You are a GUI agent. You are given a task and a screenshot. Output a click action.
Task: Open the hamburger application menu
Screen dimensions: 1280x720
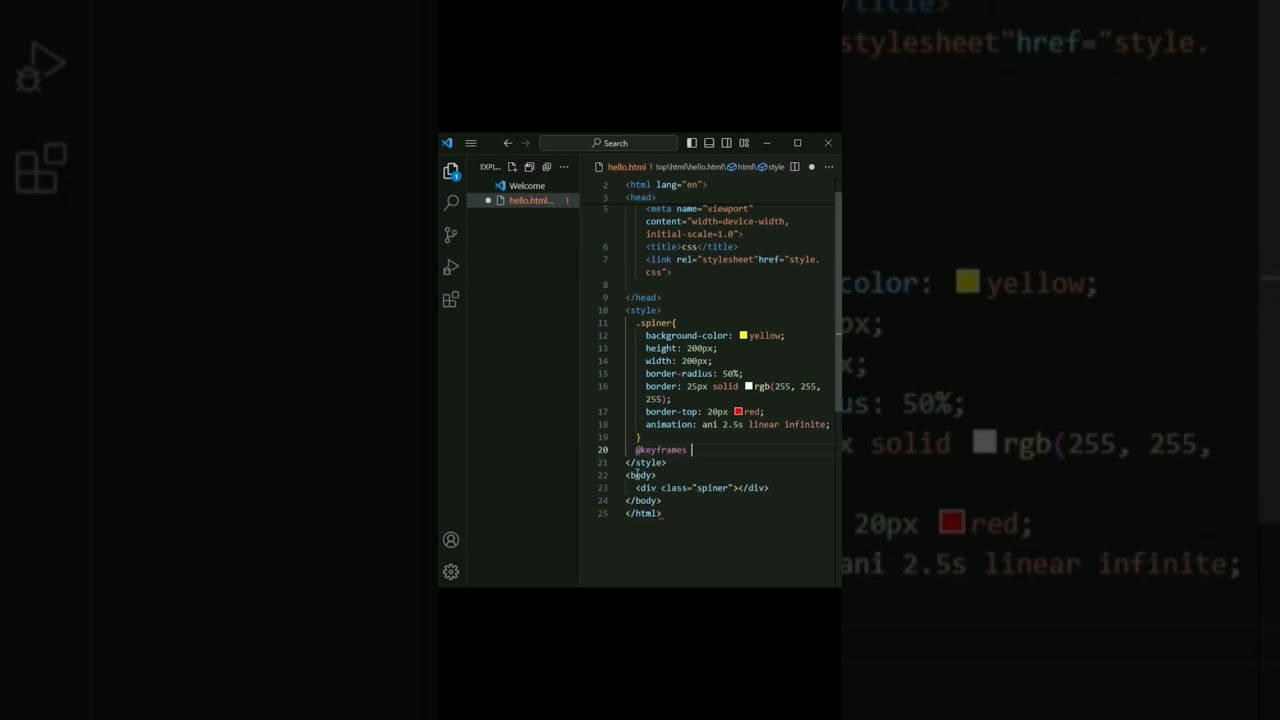click(470, 143)
